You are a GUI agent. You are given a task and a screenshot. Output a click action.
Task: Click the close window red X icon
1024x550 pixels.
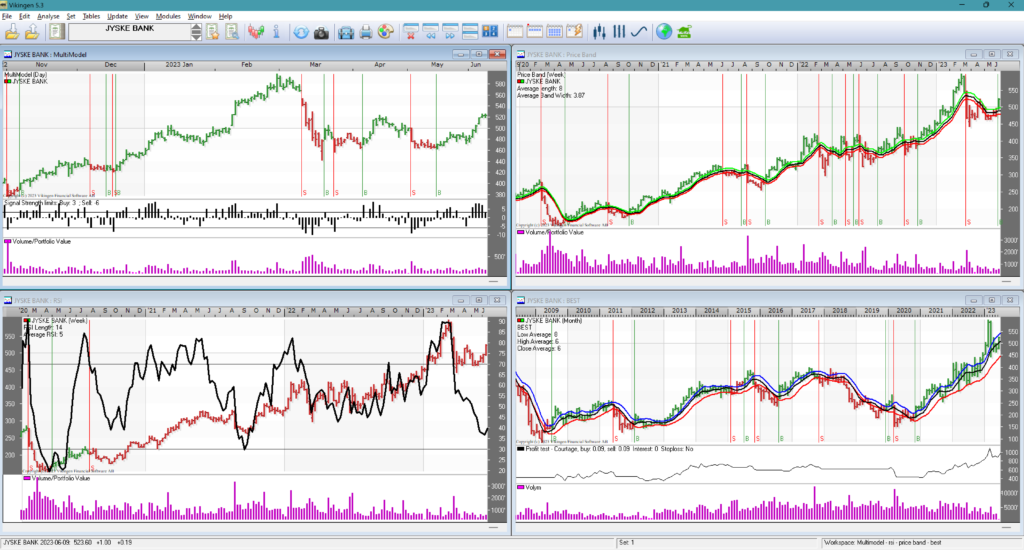[x=411, y=31]
